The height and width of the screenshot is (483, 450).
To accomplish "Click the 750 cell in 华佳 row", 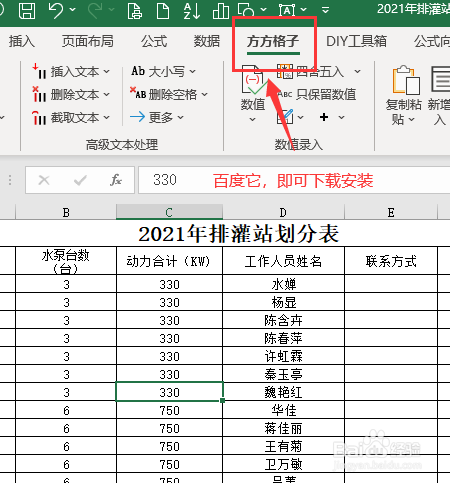I will (169, 410).
